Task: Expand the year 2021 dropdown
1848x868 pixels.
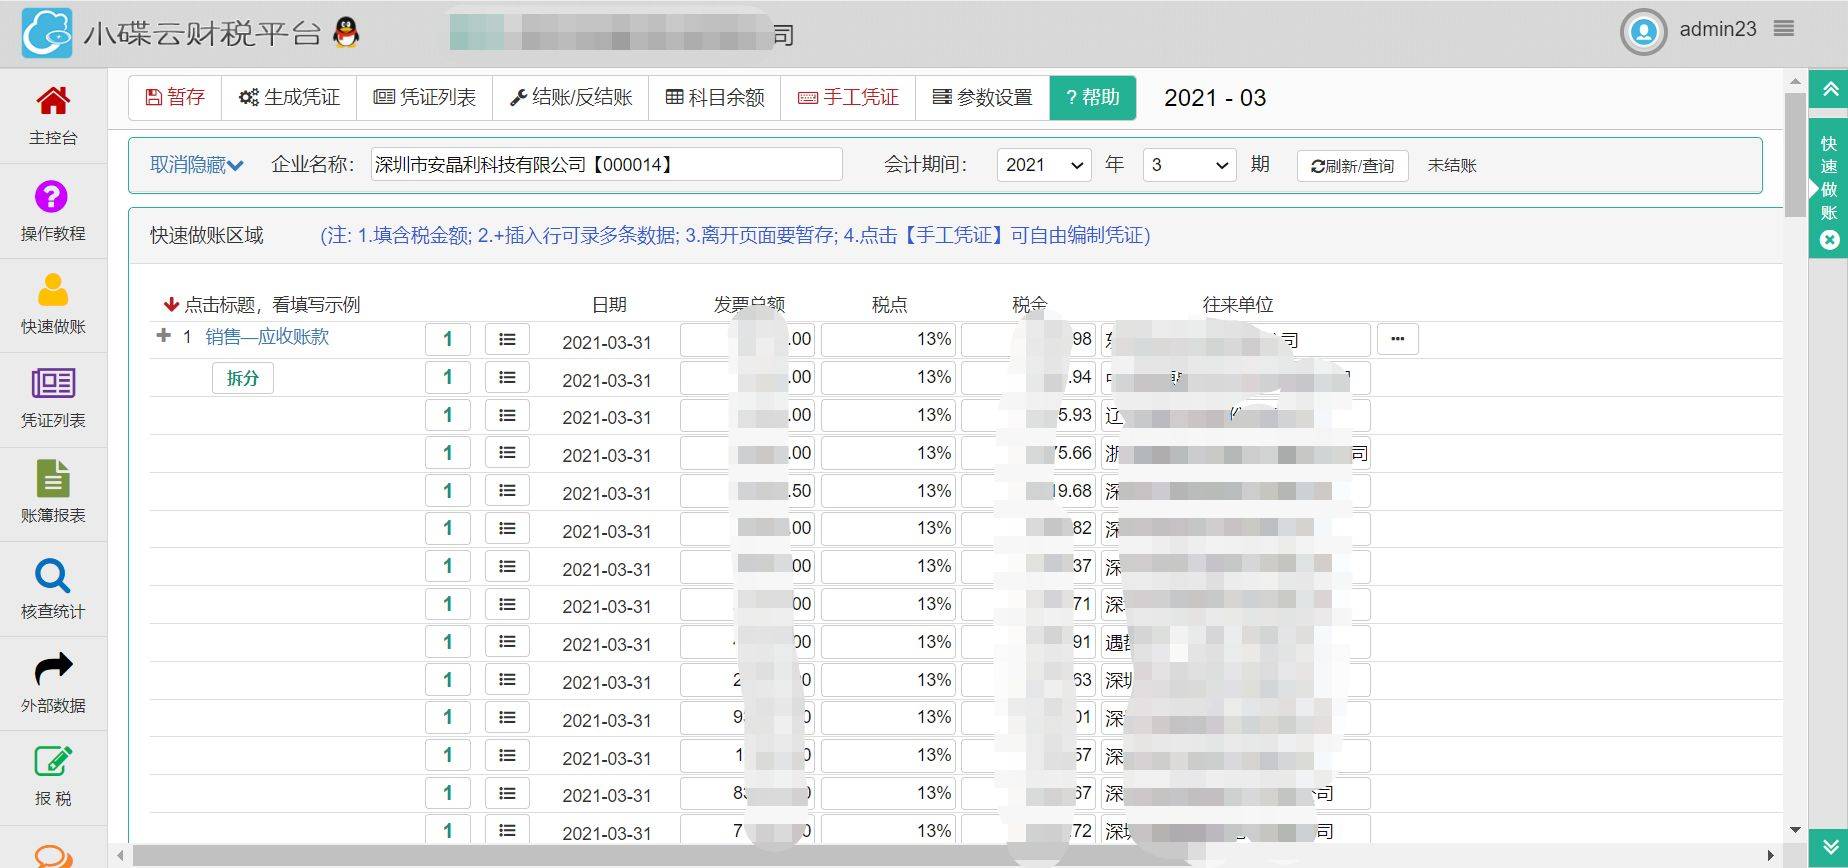Action: pyautogui.click(x=1043, y=165)
